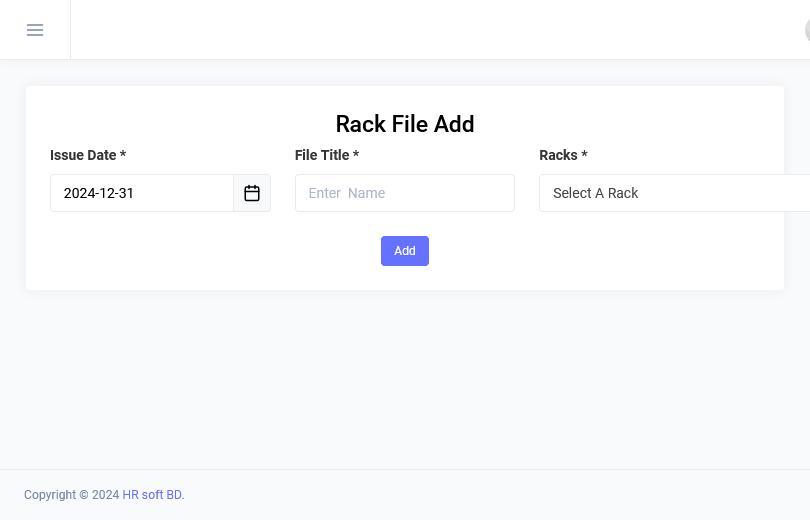Click the "Rack File Add" heading

coord(404,124)
